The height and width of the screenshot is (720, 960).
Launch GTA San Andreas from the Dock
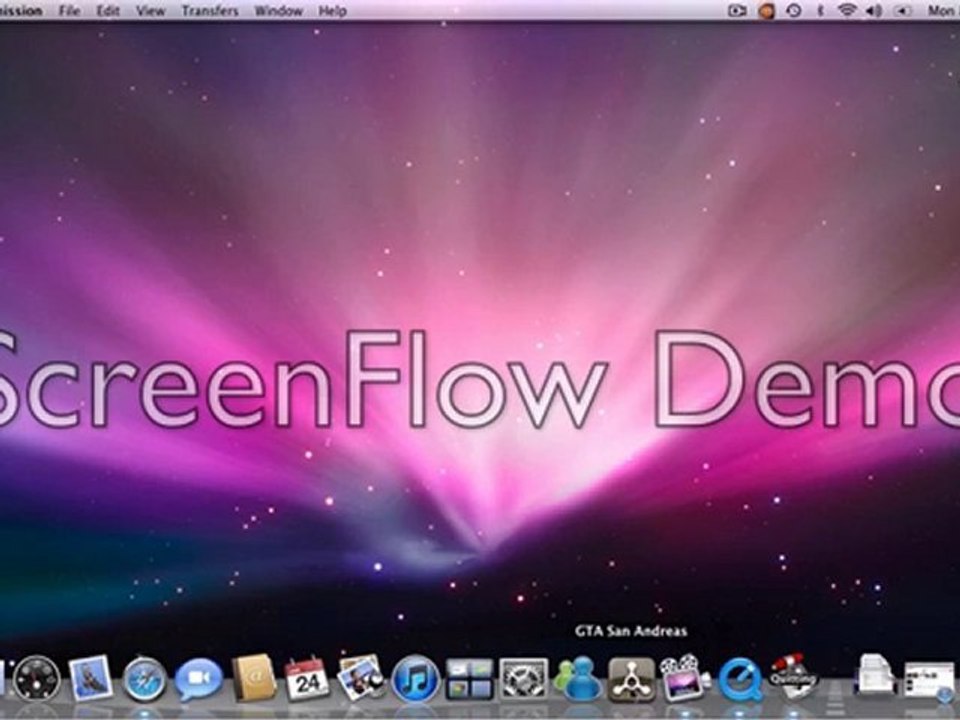(632, 680)
